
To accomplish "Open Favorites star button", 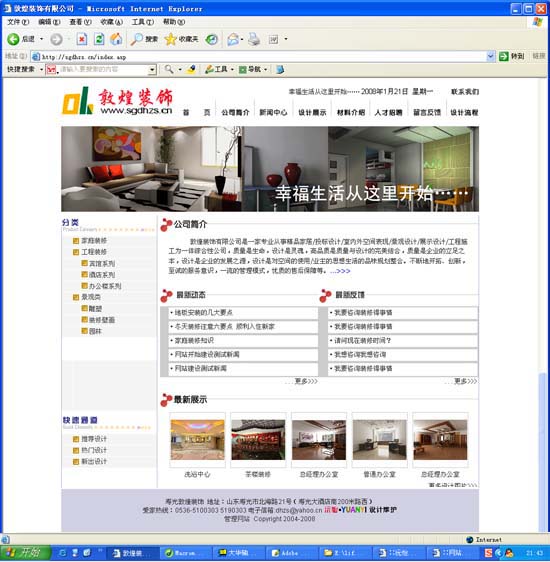I will pos(181,39).
